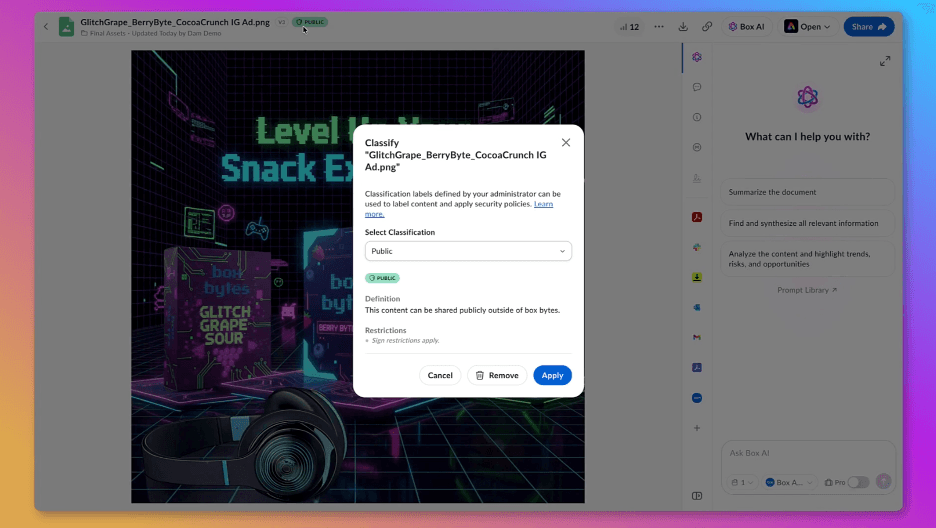Choose Analyze the content and highlight trends

click(808, 259)
